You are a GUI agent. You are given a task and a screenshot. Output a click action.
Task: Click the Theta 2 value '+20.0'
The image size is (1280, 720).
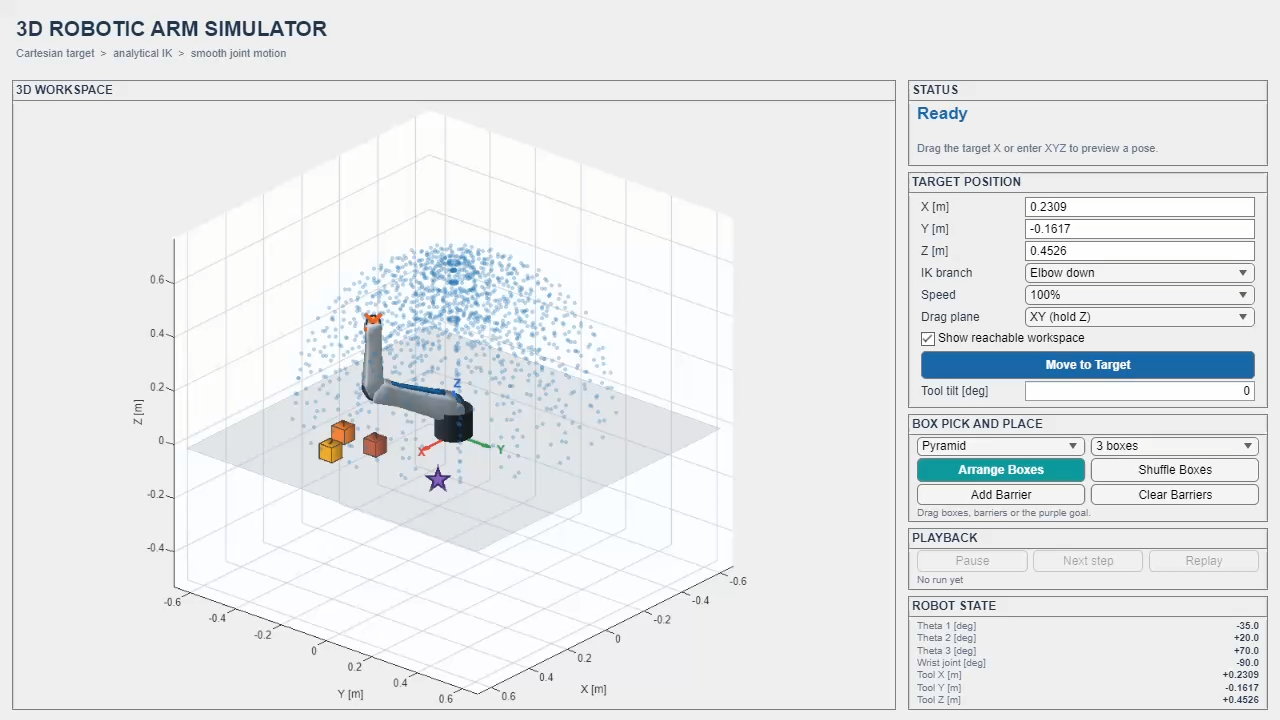click(x=1247, y=638)
